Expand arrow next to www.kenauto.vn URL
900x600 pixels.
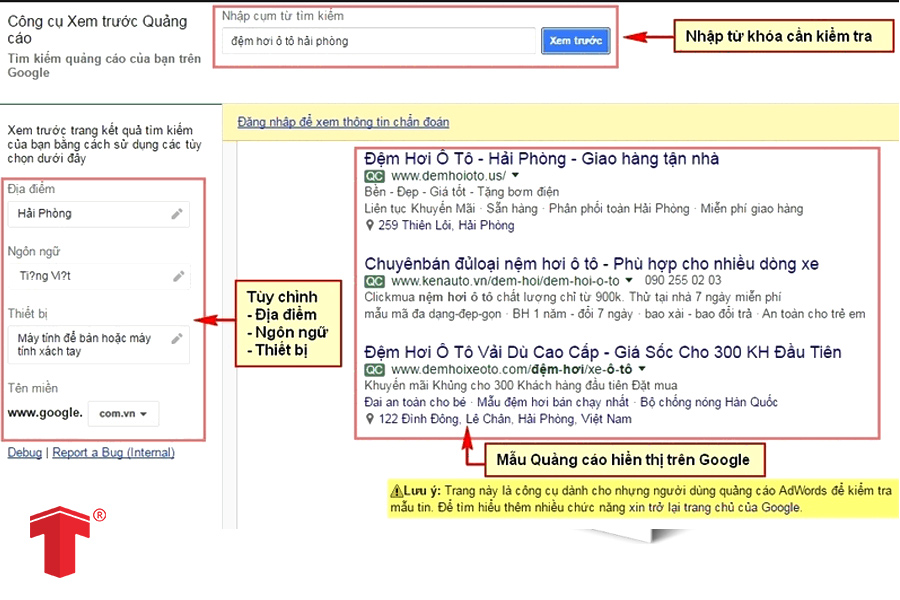coord(629,280)
